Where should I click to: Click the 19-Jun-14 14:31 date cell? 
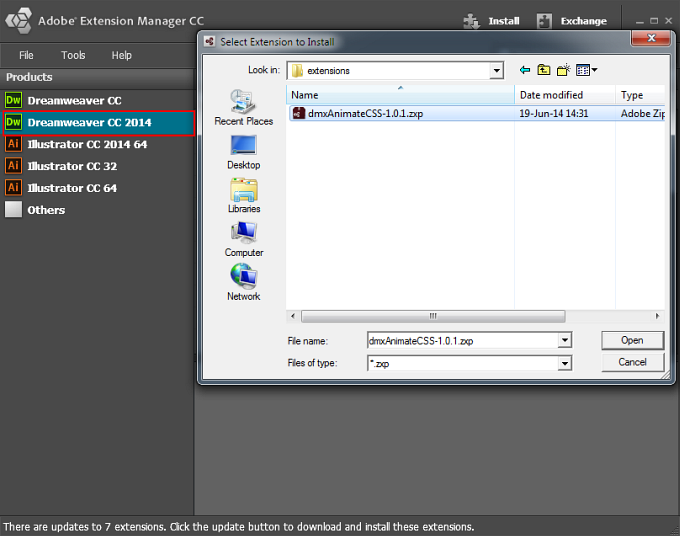[553, 114]
